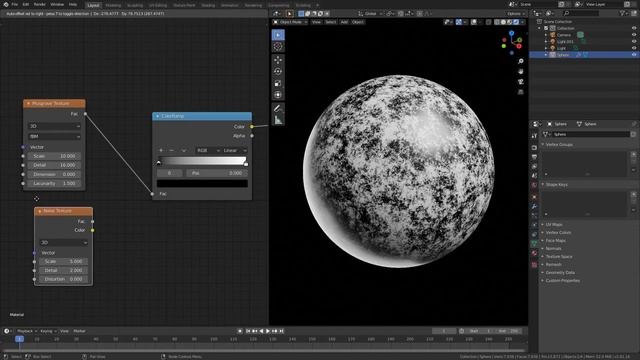
Task: Click the ColorRamp black color swatch
Action: [x=202, y=184]
